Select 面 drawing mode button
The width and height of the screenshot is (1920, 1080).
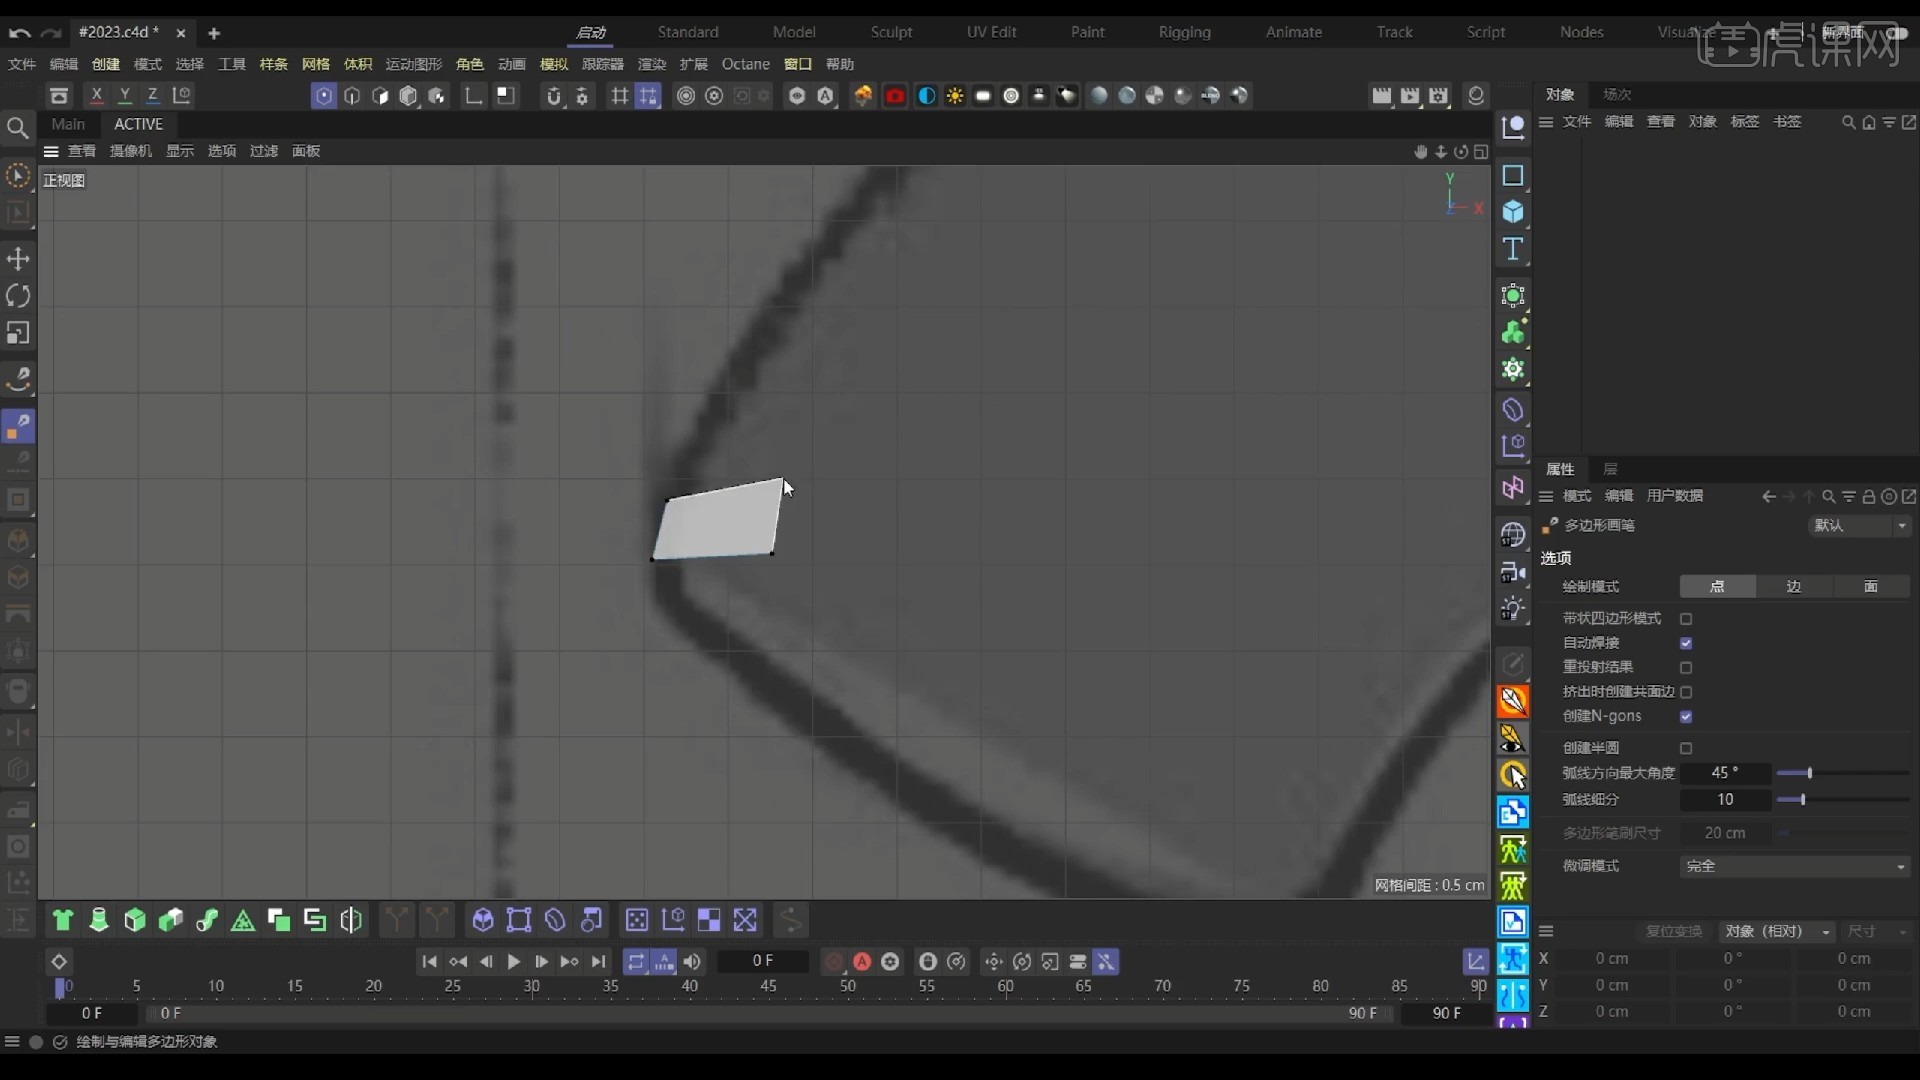pyautogui.click(x=1871, y=587)
